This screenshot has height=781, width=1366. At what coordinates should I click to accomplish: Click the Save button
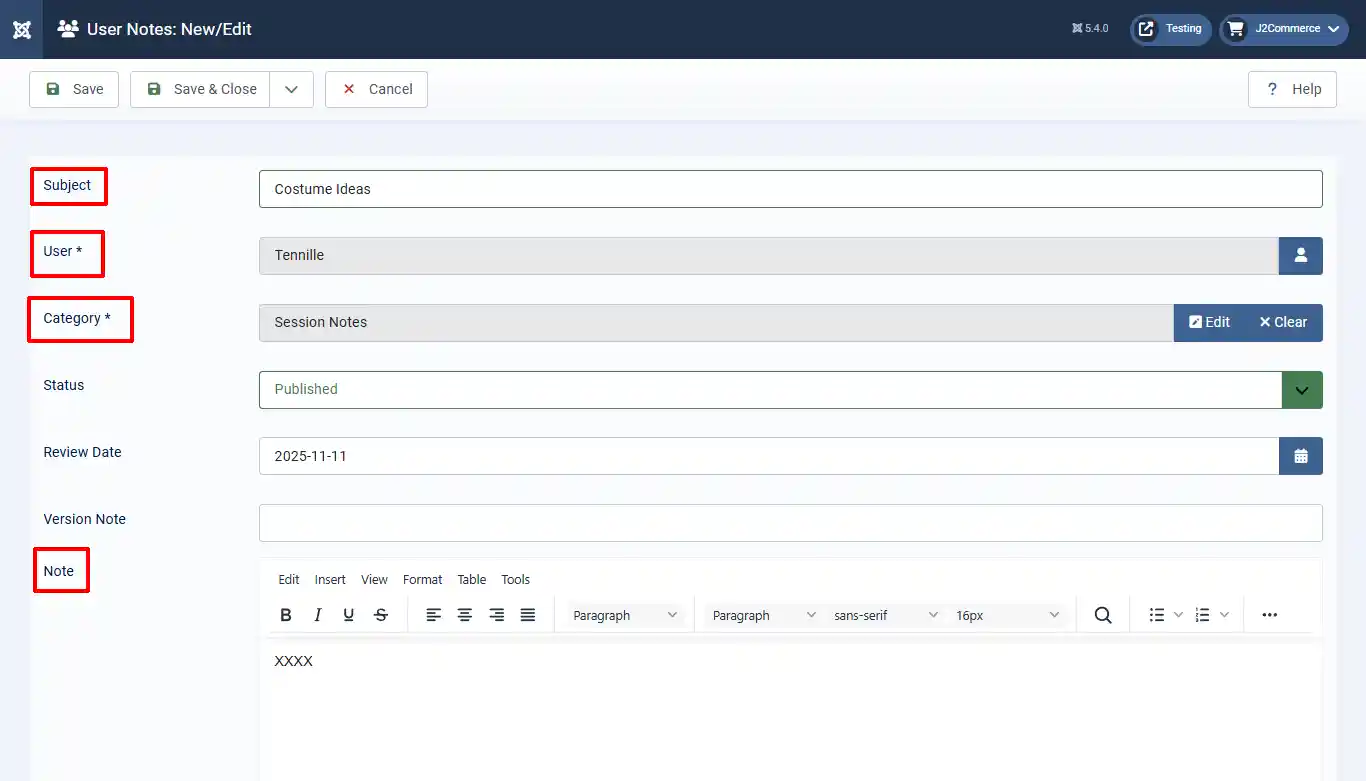(74, 89)
